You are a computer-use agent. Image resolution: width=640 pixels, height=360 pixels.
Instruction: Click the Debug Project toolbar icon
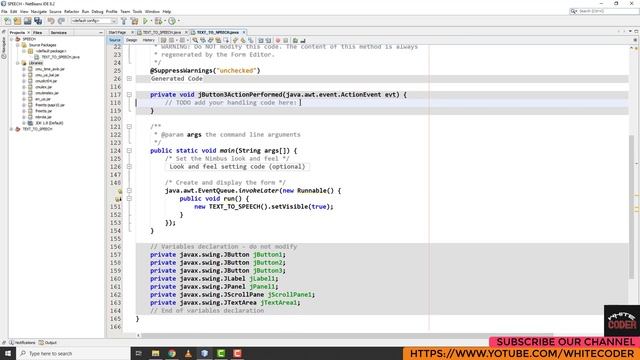[158, 21]
